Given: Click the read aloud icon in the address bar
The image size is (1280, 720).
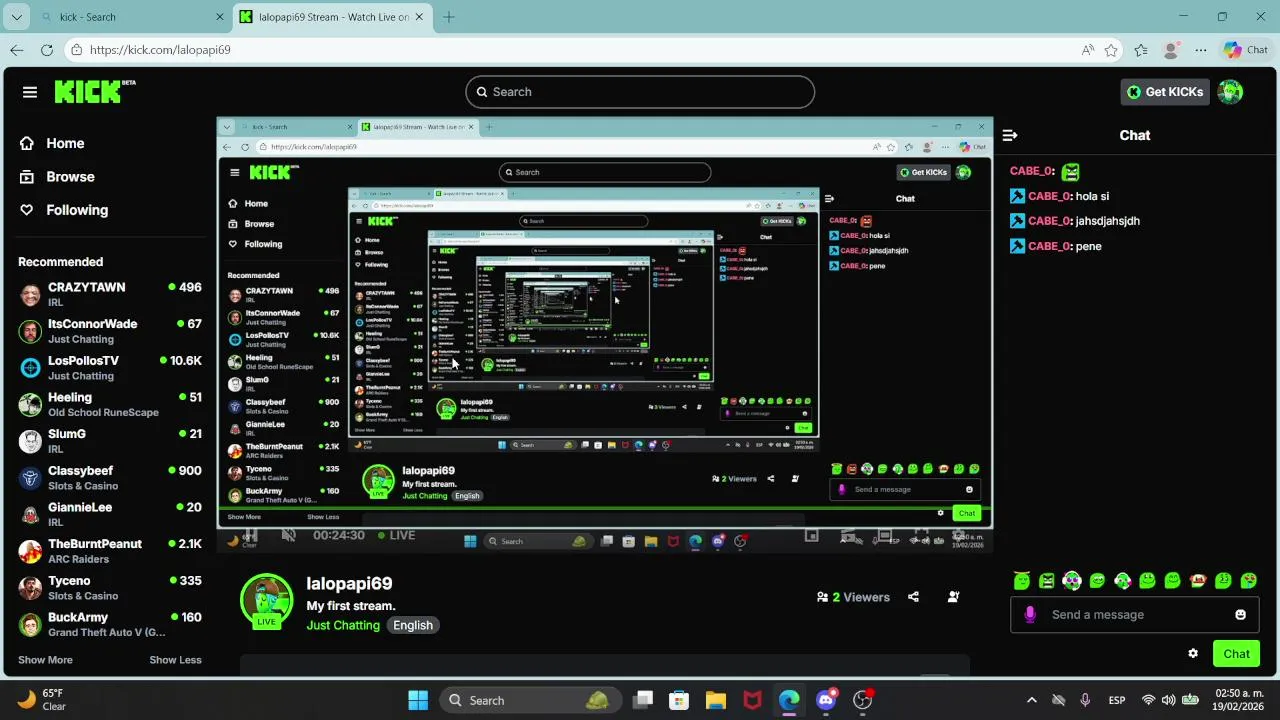Looking at the screenshot, I should (x=1087, y=50).
